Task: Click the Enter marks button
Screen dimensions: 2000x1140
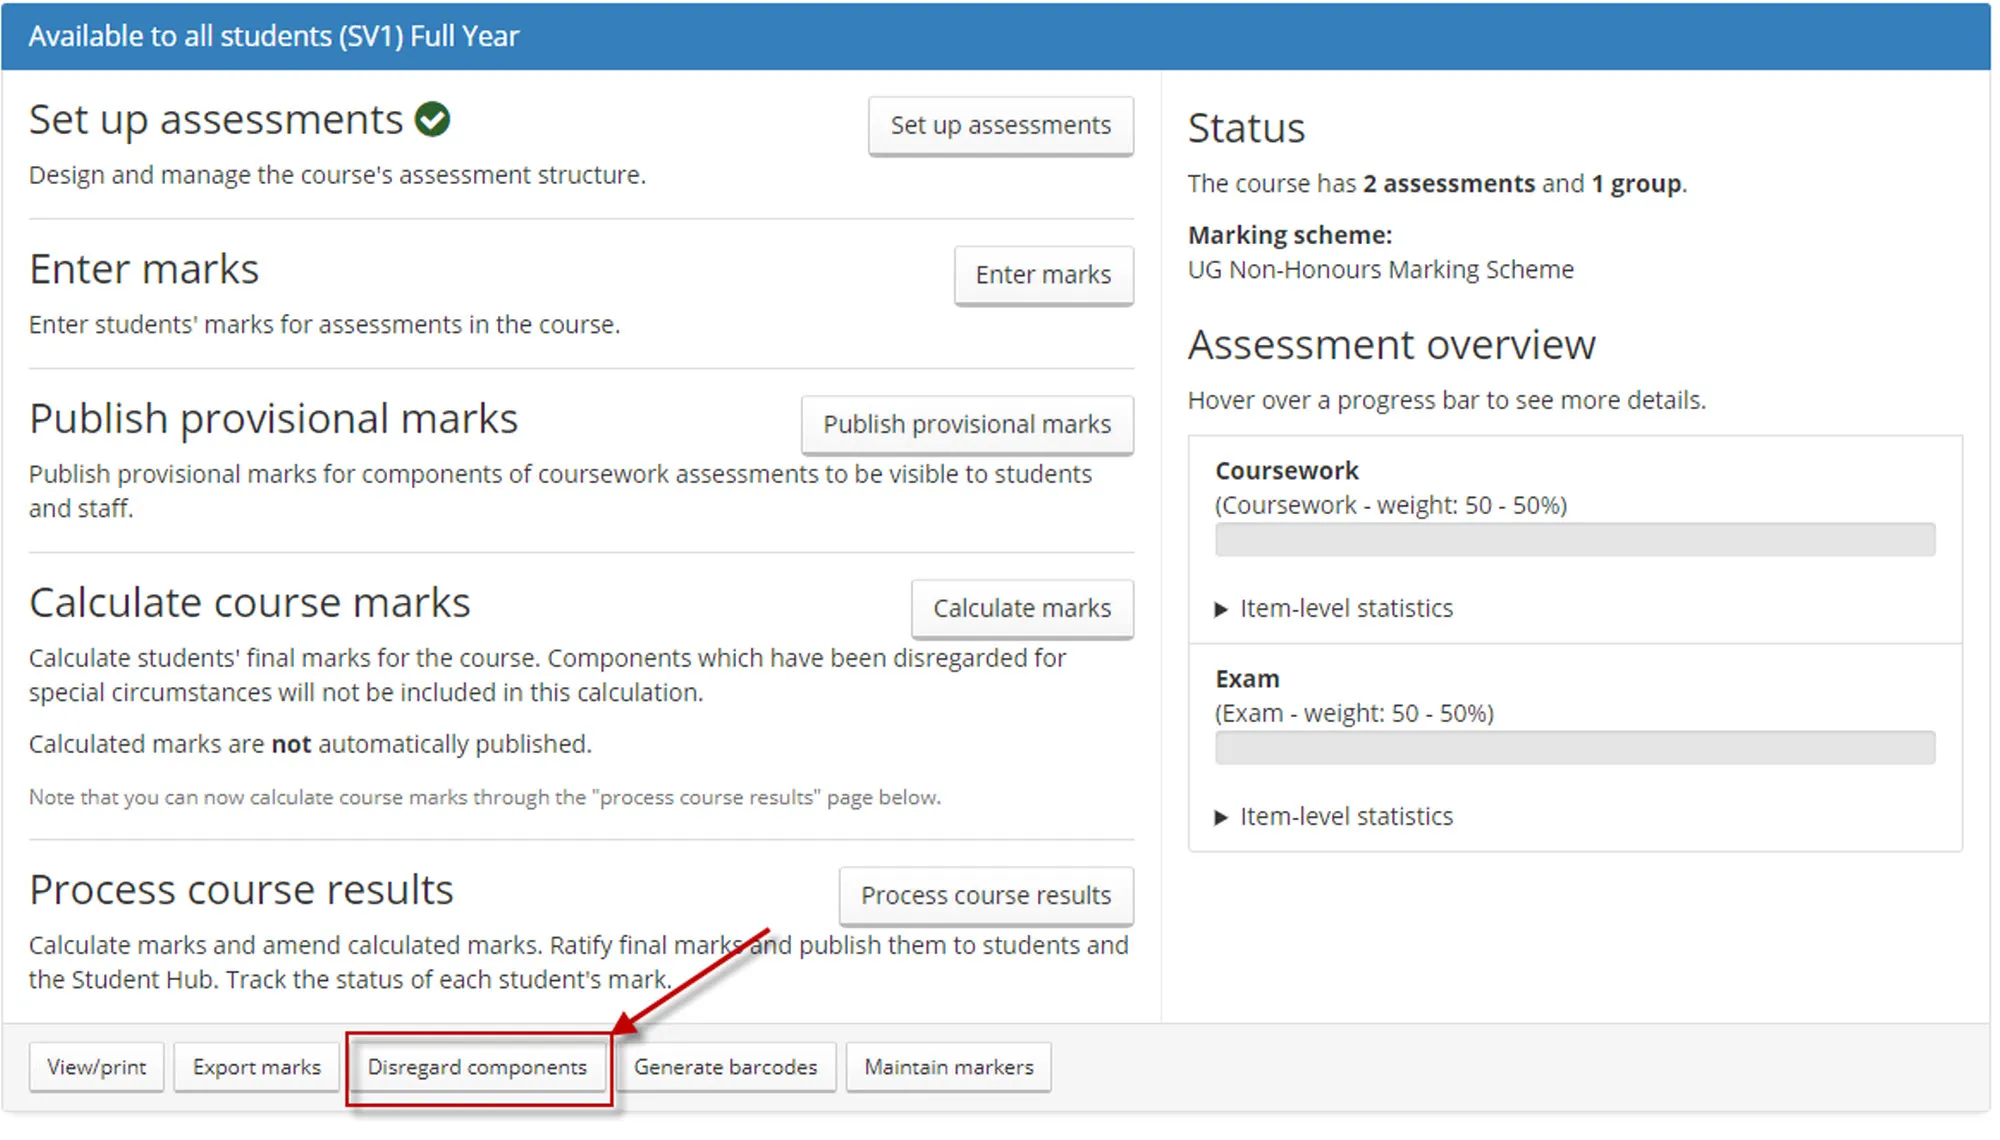Action: [x=1043, y=275]
